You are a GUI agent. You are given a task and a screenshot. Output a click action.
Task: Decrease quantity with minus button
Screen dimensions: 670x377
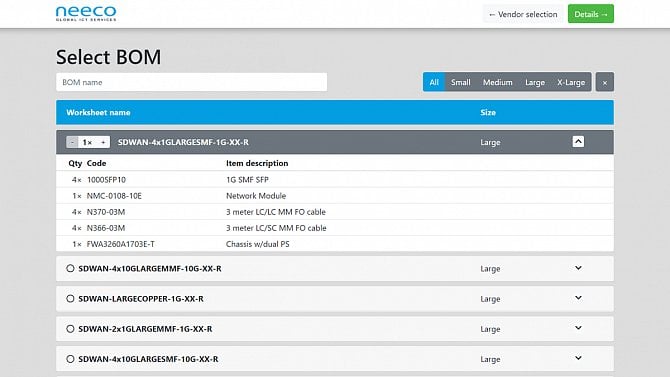73,142
